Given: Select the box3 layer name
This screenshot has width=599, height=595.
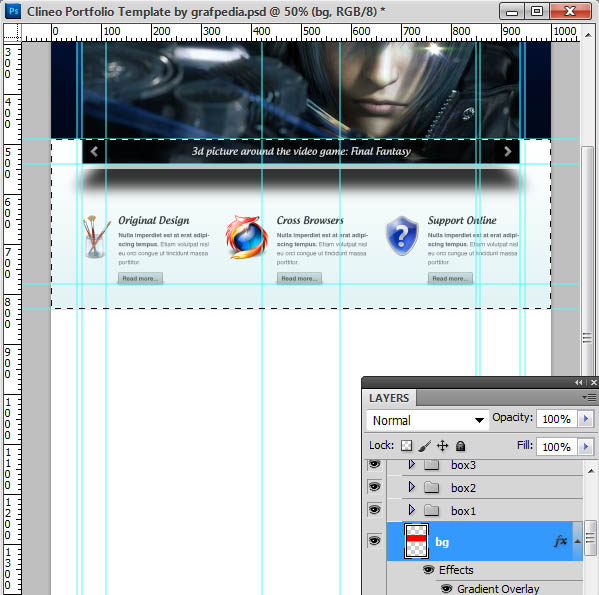Looking at the screenshot, I should click(463, 465).
